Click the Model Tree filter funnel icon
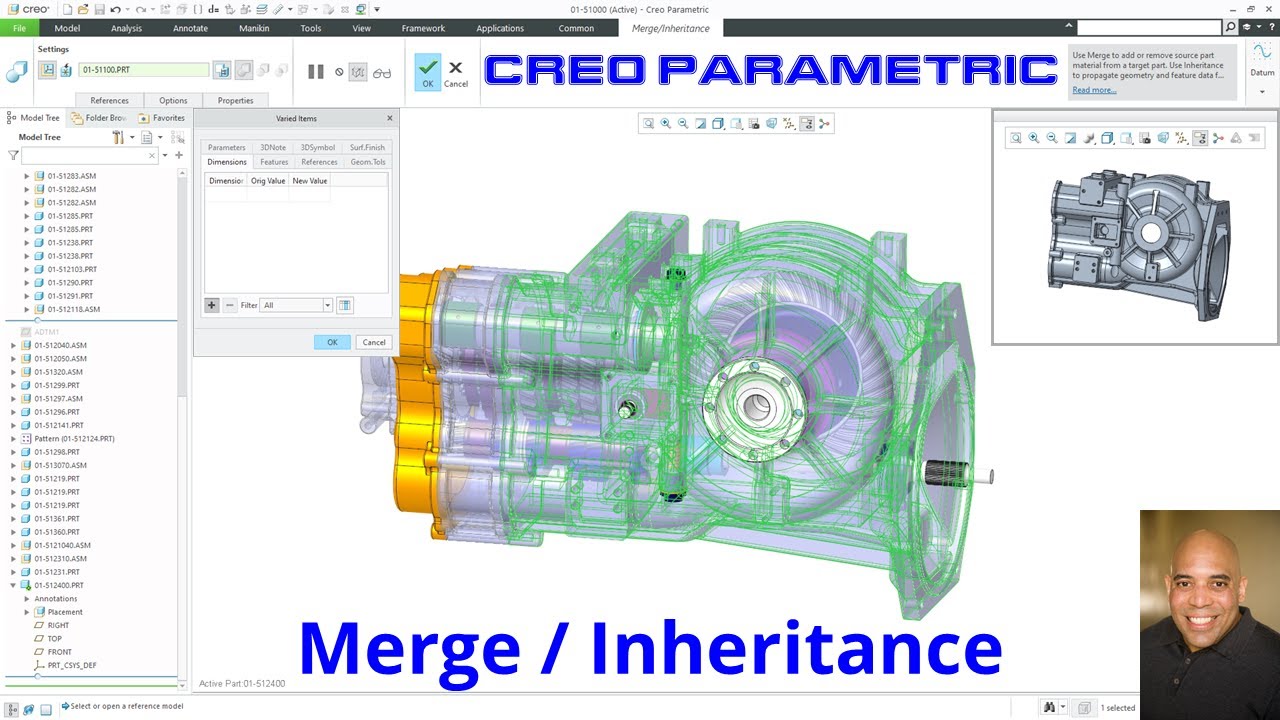This screenshot has height=720, width=1280. [x=13, y=155]
